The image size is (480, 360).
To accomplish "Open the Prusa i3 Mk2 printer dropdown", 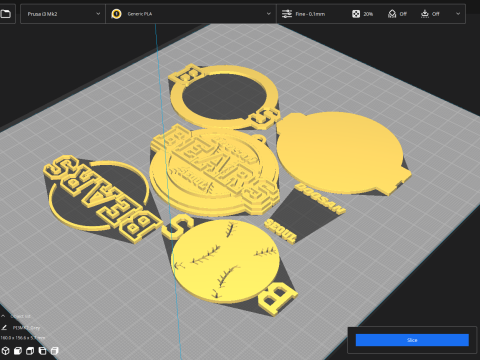I will pos(63,14).
